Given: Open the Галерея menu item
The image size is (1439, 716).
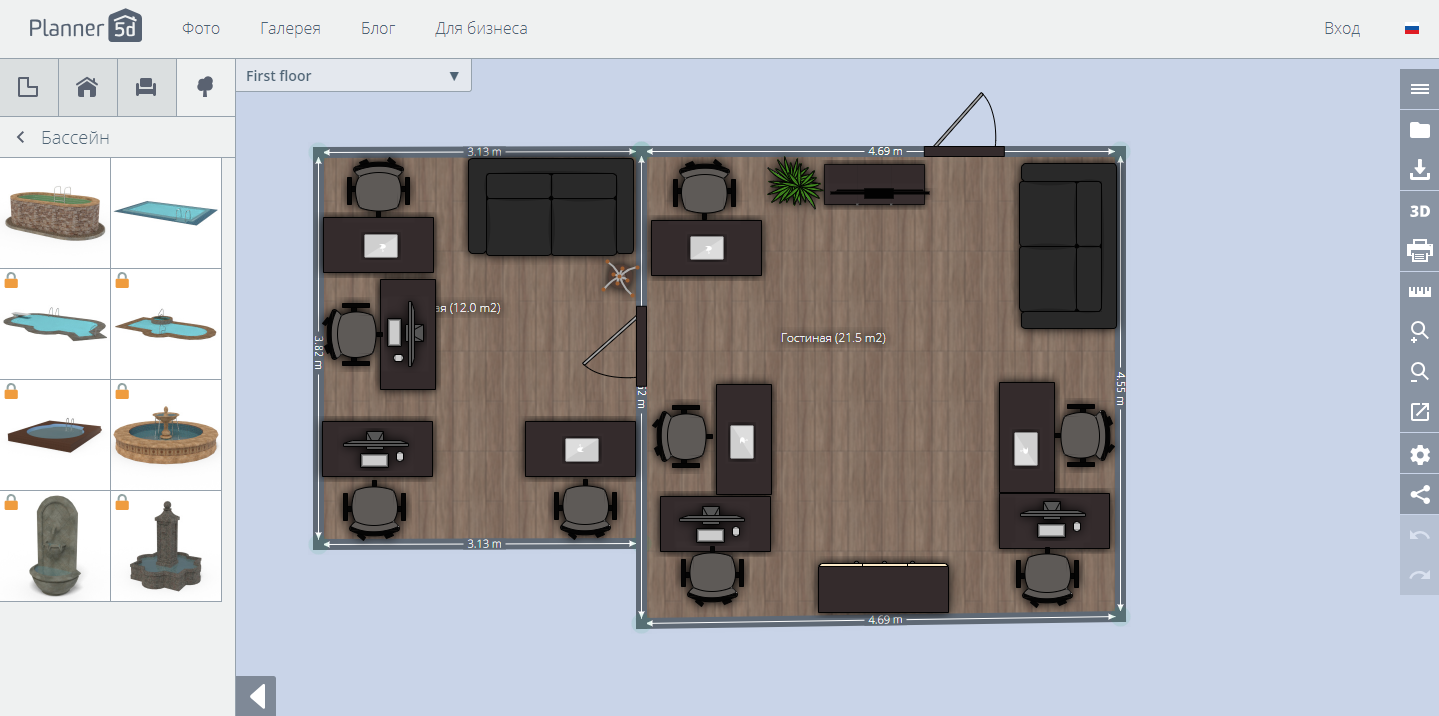Looking at the screenshot, I should 290,28.
